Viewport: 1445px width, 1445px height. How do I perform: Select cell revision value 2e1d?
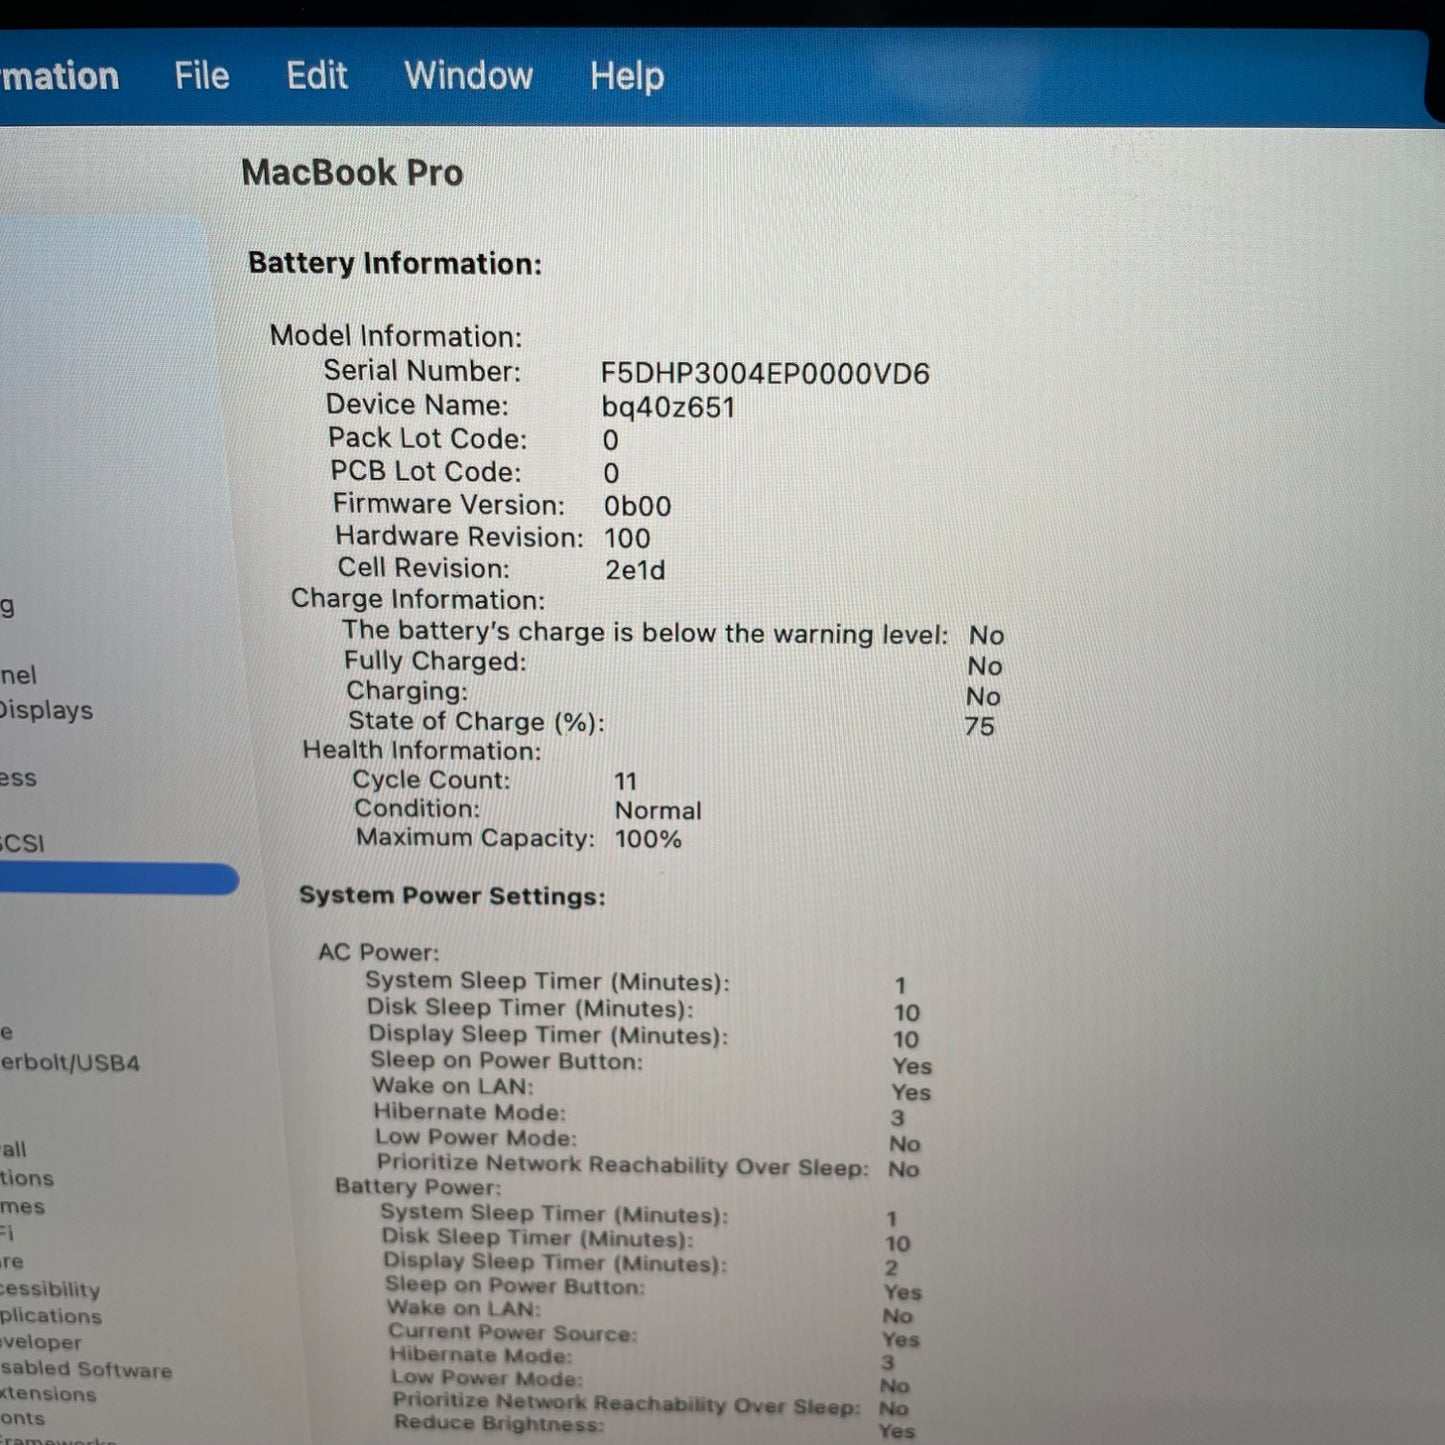[635, 570]
